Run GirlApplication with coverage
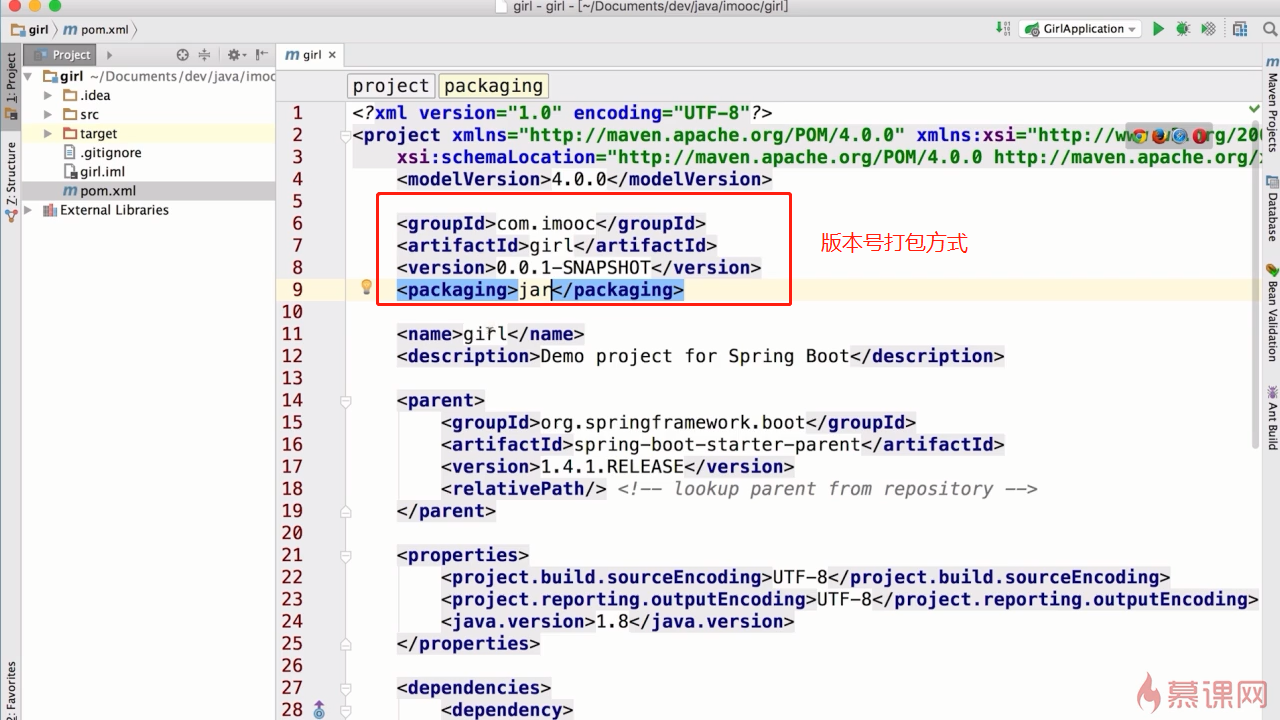 pos(1208,29)
